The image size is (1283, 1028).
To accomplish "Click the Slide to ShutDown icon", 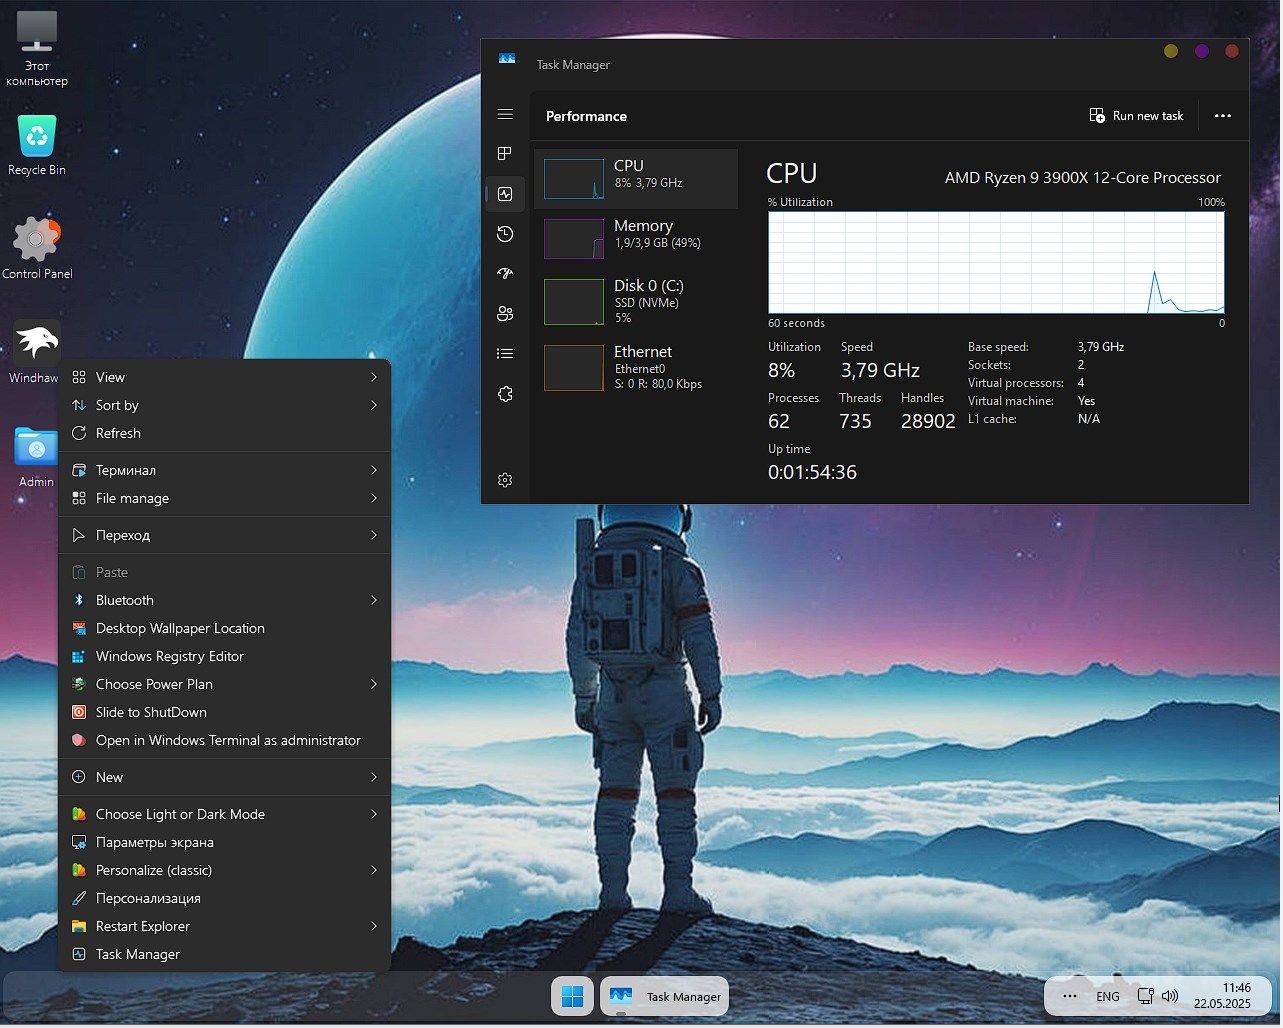I will point(79,712).
